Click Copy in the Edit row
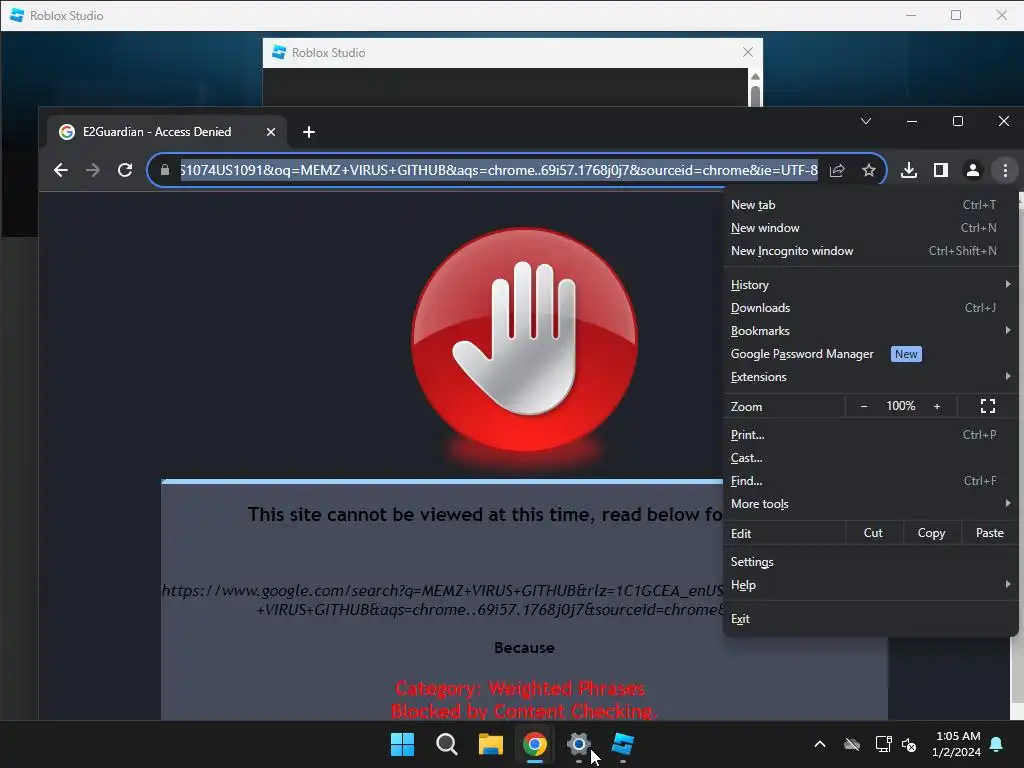 coord(931,533)
